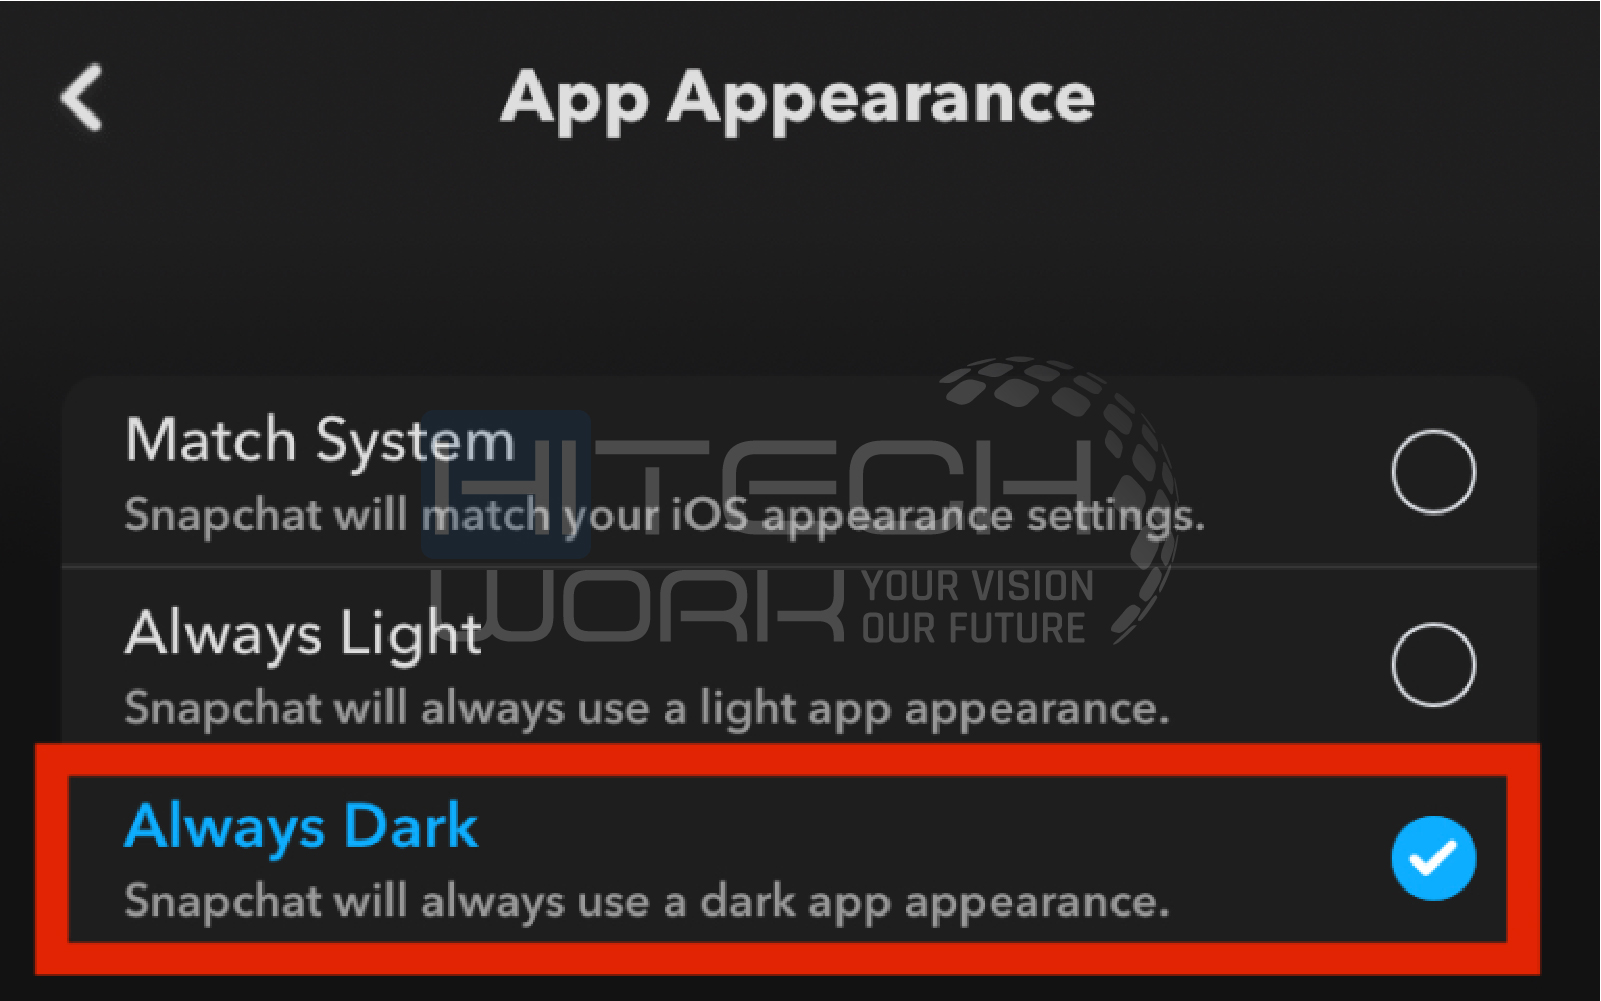Click the 'OUR FUTURE' watermark text

pyautogui.click(x=973, y=629)
